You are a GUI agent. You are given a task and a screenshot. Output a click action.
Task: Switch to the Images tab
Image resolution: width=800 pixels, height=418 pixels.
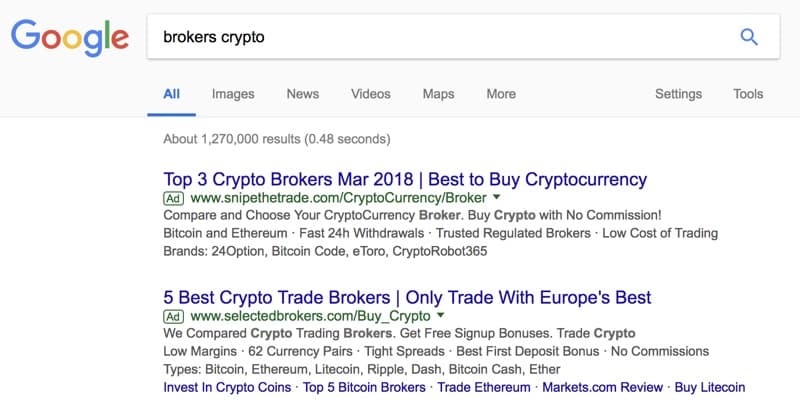click(x=233, y=94)
